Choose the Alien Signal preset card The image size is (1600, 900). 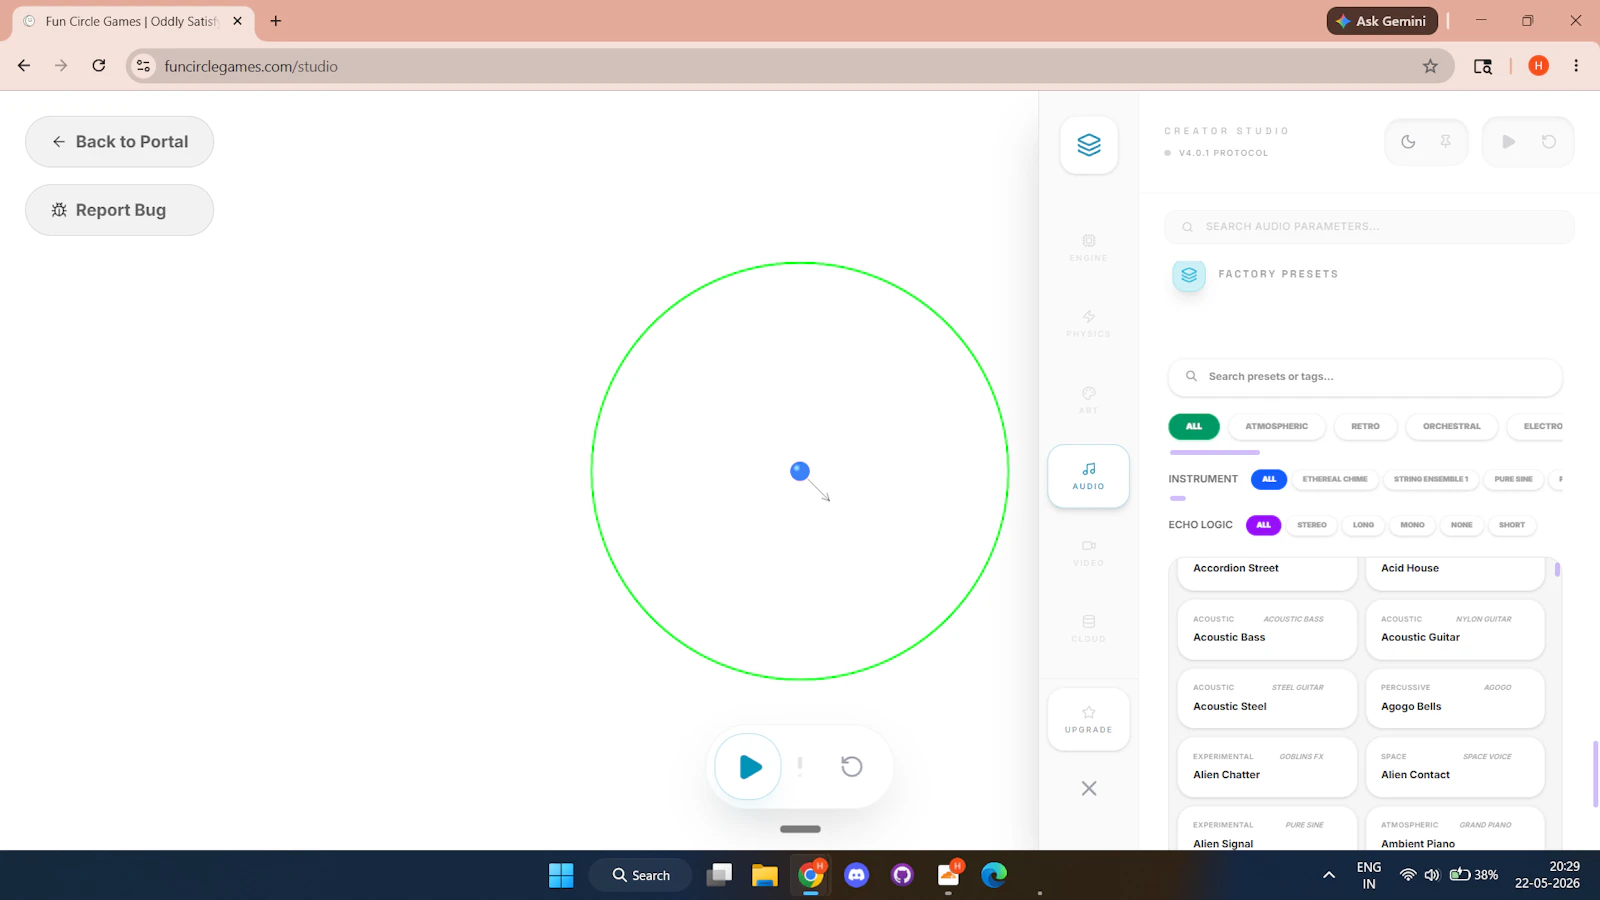(1267, 829)
